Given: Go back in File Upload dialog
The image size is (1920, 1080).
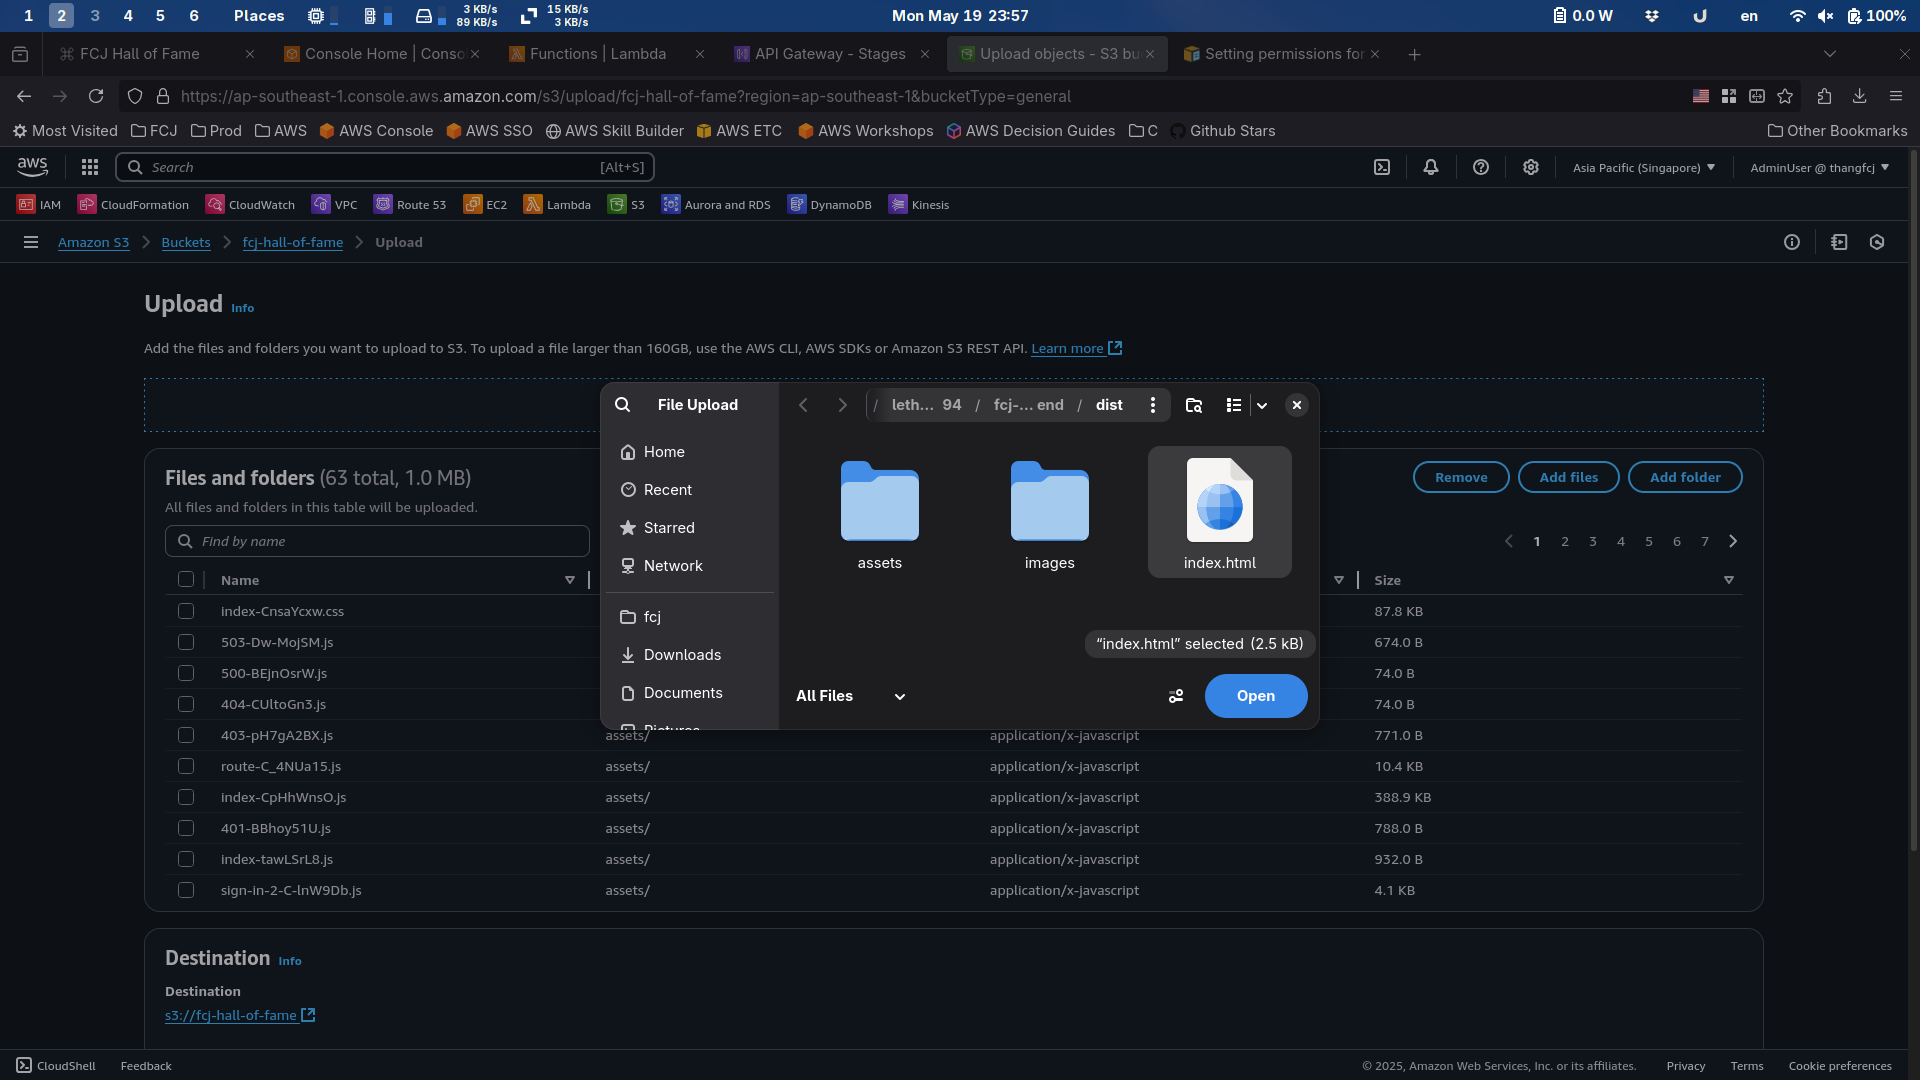Looking at the screenshot, I should pos(803,404).
